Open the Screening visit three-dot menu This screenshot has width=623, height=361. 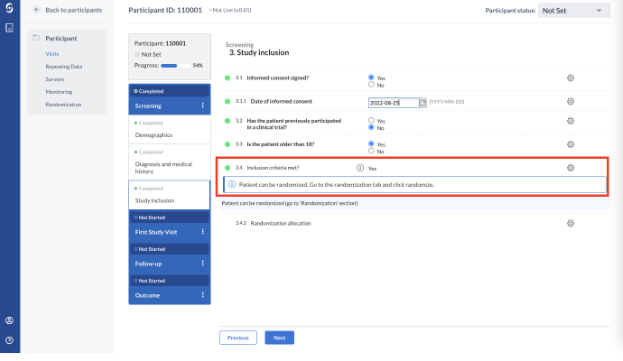point(203,105)
